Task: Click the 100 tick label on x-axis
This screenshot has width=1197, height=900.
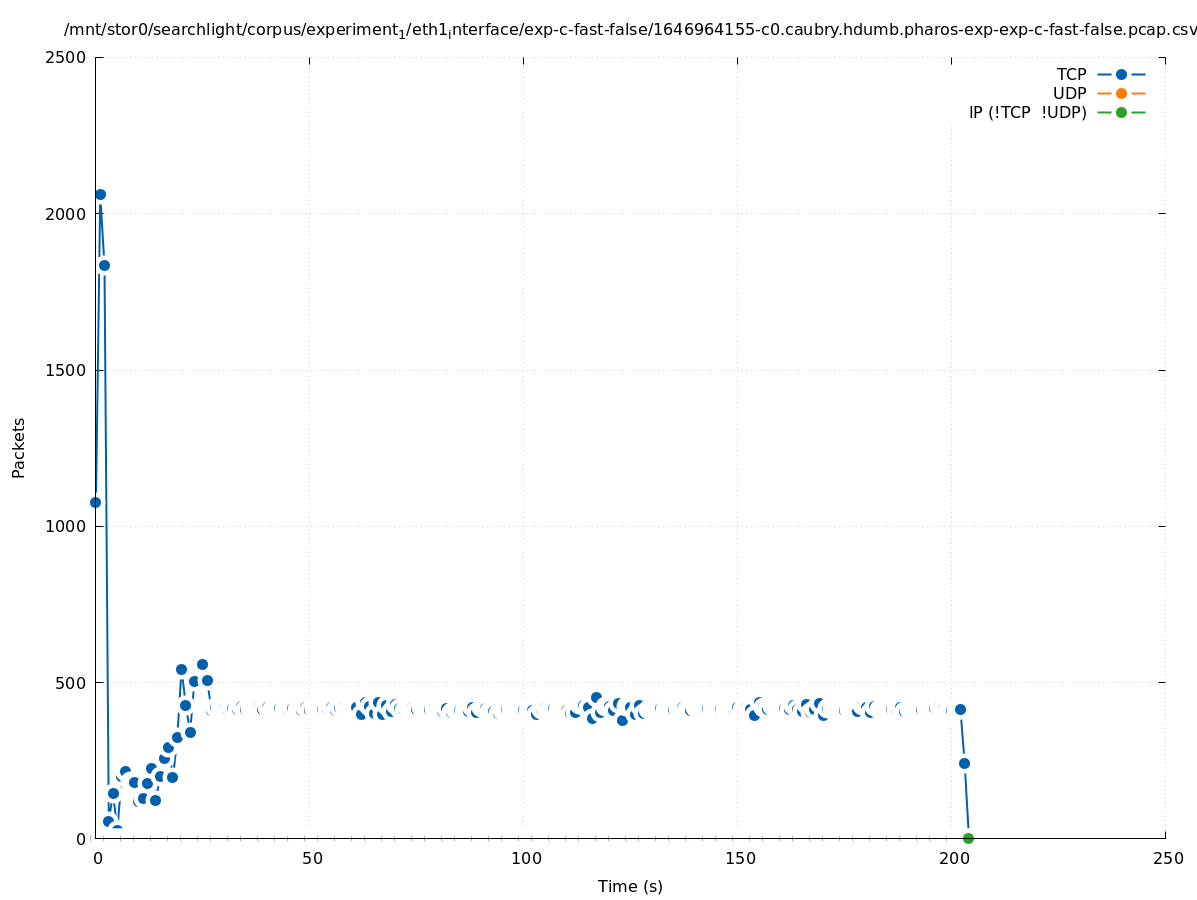Action: 525,858
